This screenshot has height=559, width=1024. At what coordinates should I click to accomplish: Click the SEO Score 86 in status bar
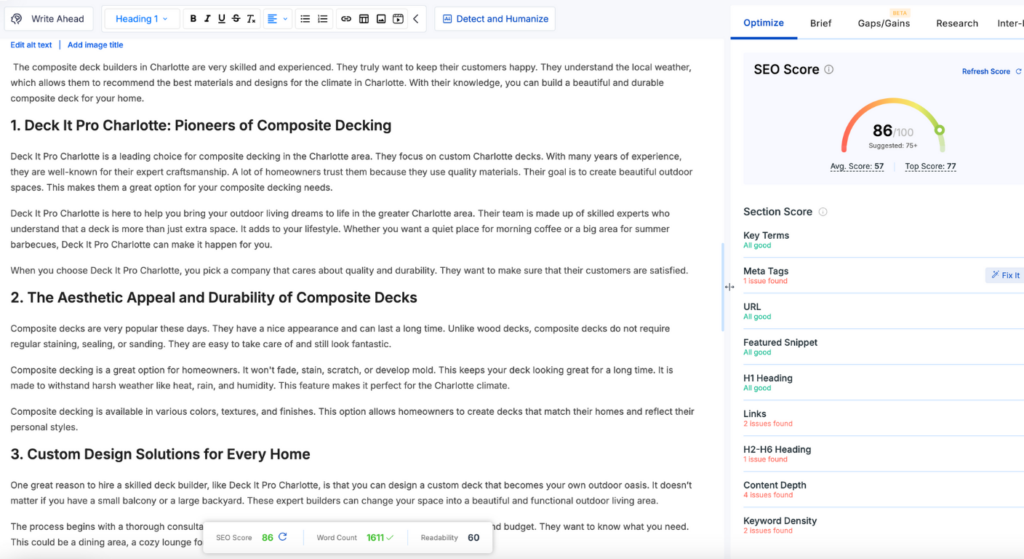coord(267,537)
